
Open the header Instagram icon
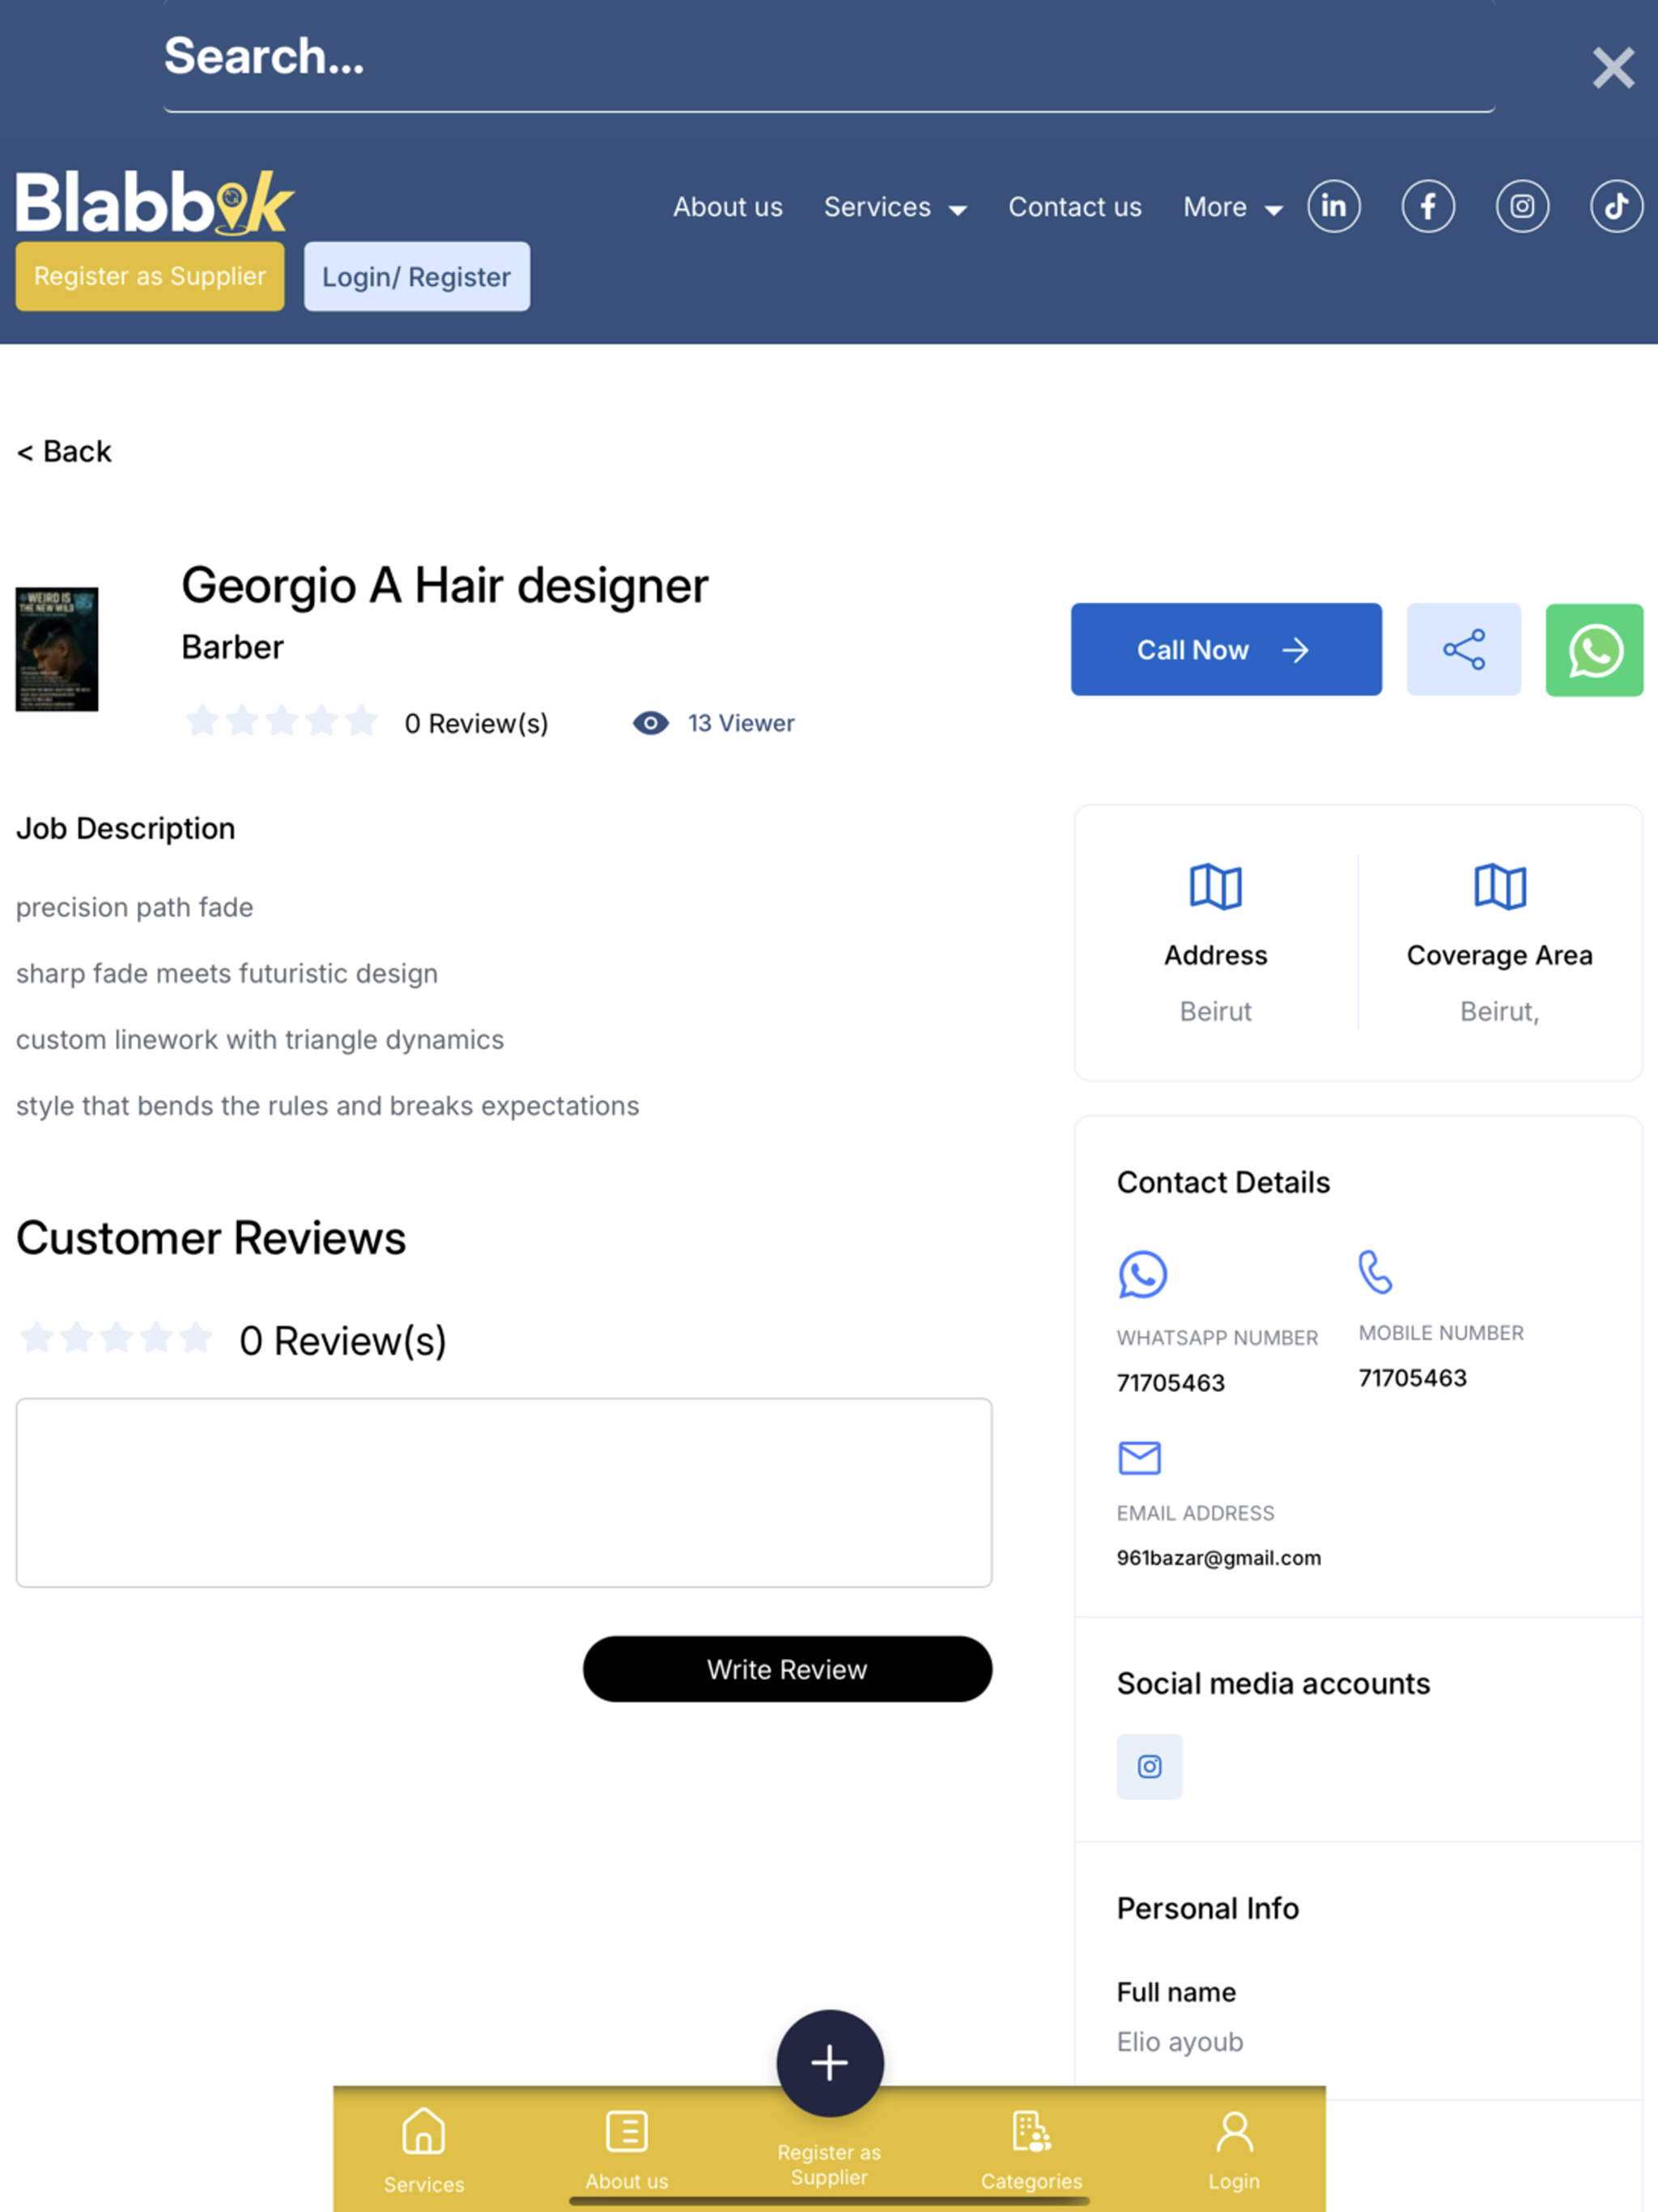click(1522, 207)
